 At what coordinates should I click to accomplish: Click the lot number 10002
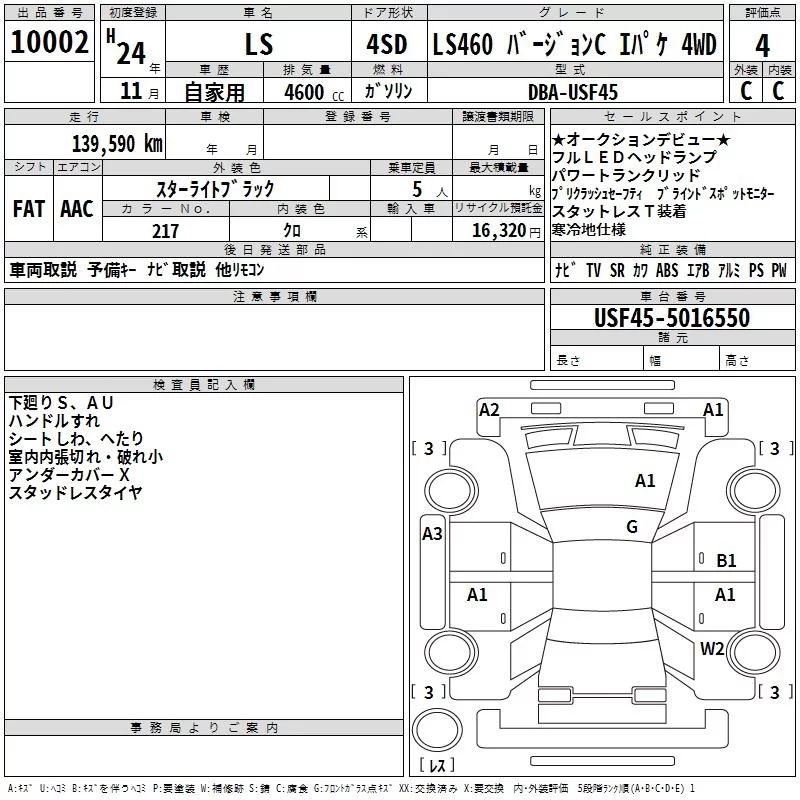pyautogui.click(x=49, y=42)
